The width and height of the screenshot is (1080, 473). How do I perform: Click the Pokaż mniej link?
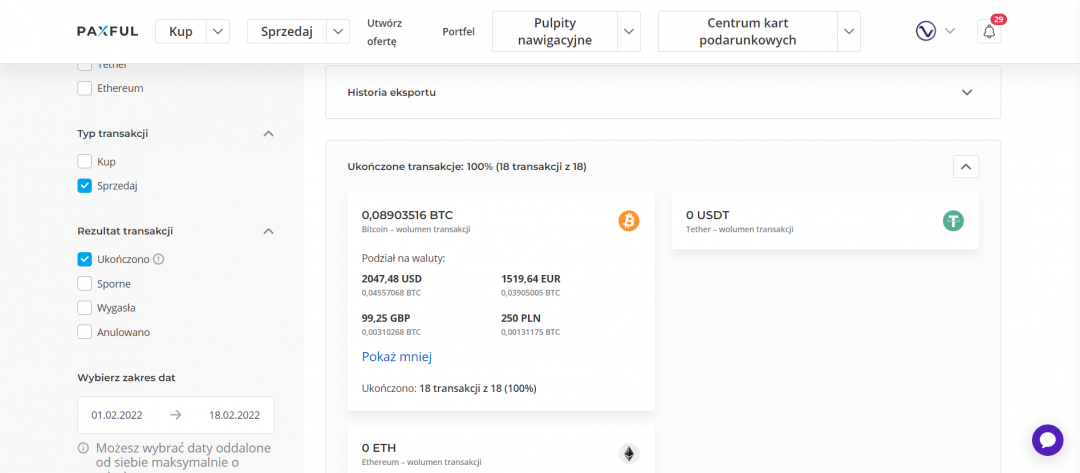[396, 357]
